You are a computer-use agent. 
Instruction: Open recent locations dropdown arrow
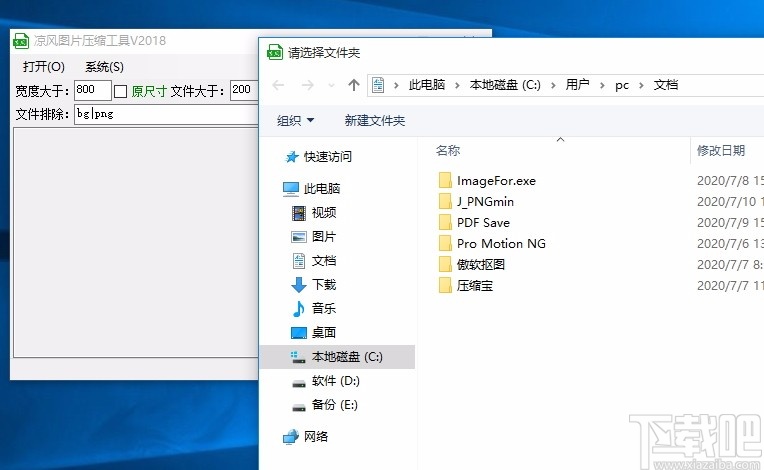(331, 86)
